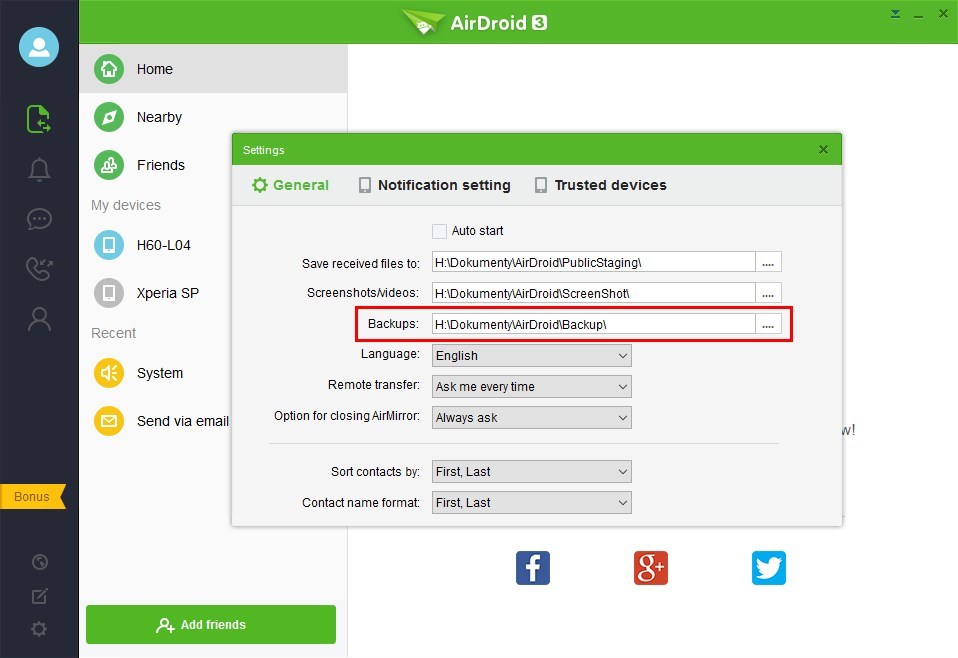This screenshot has height=658, width=958.
Task: Minimize the AirDroid window
Action: click(918, 15)
